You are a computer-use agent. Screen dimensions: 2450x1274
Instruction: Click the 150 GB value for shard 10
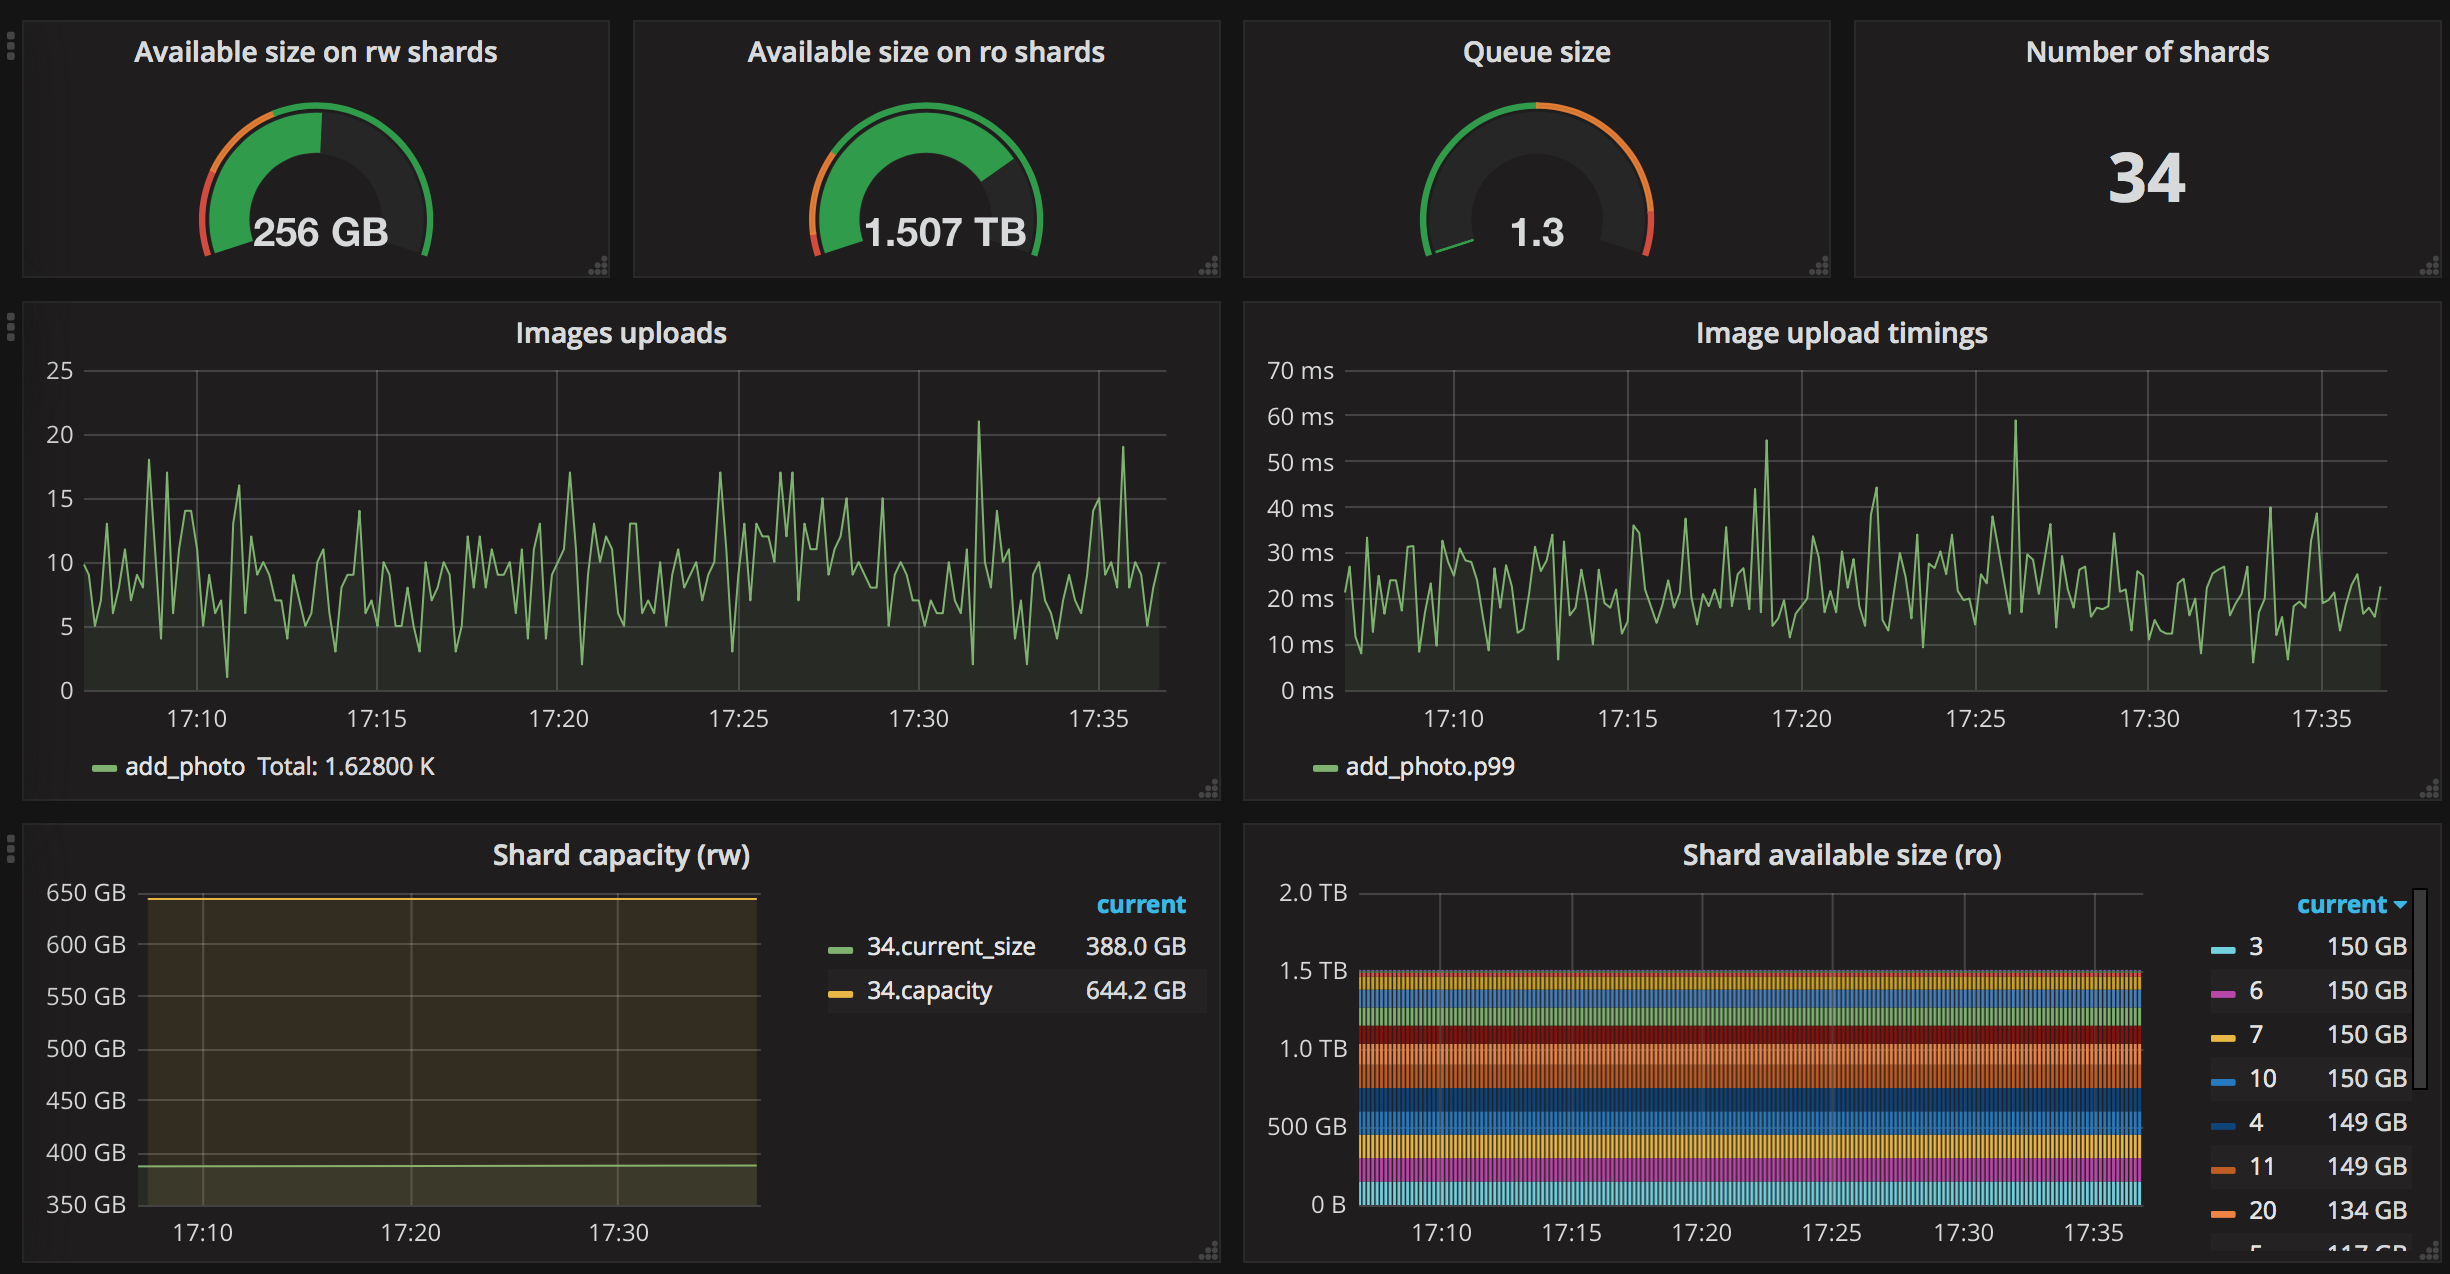point(2367,1079)
